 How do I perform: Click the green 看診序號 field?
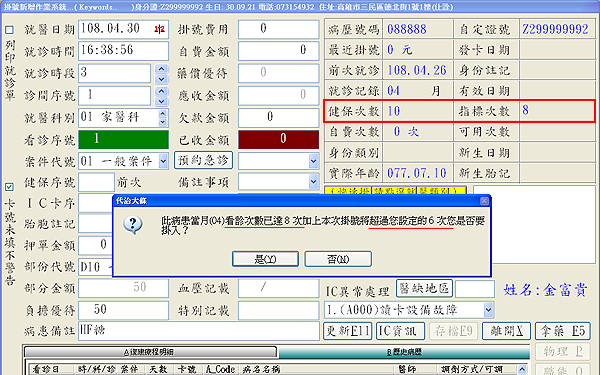[124, 139]
